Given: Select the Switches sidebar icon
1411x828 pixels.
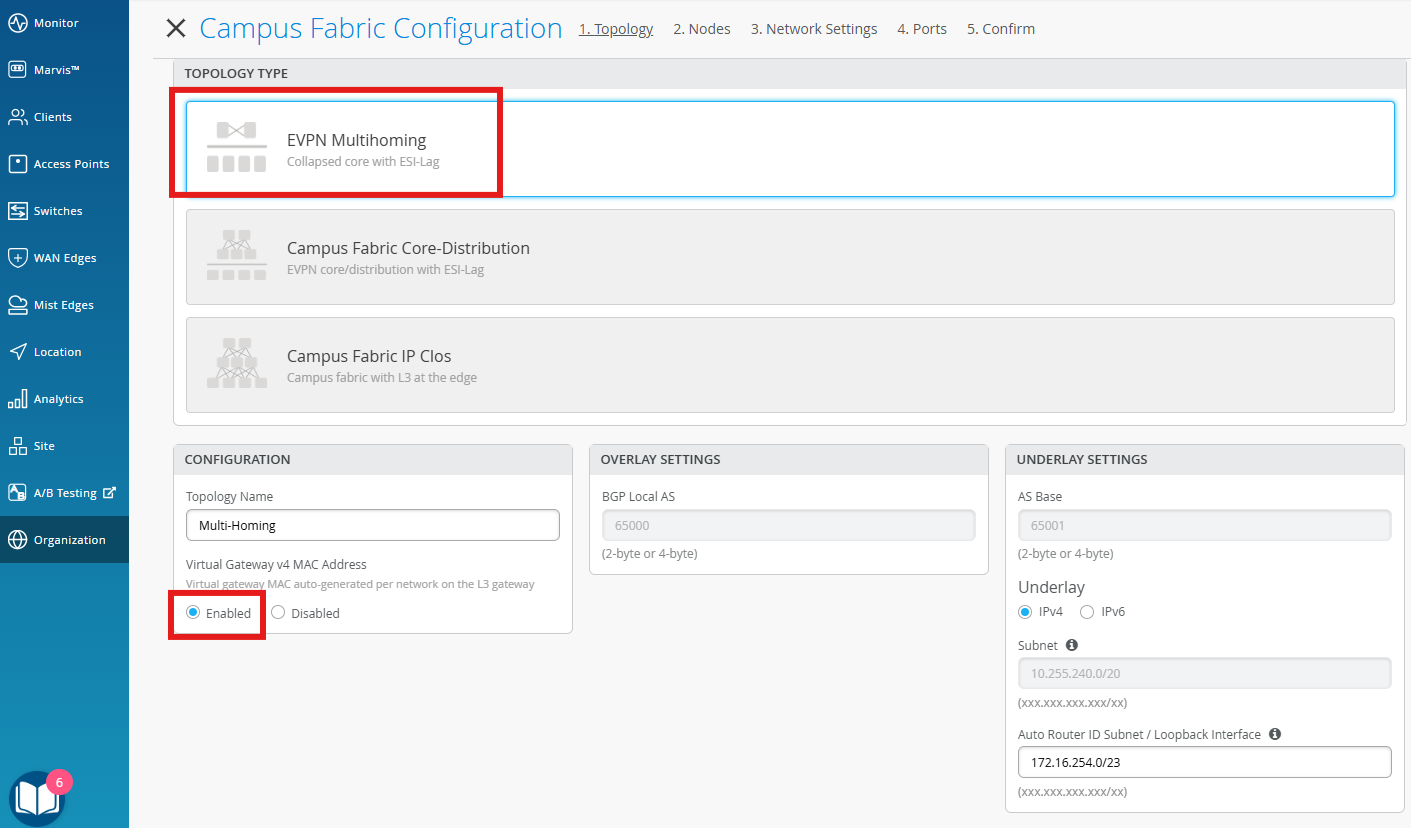Looking at the screenshot, I should (x=17, y=211).
